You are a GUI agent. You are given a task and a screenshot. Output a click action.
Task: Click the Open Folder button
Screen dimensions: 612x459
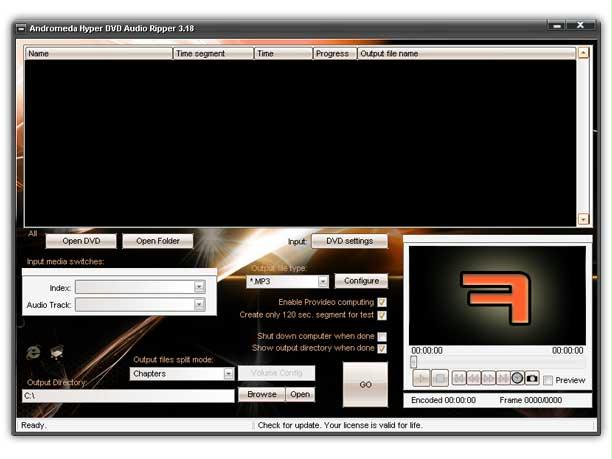(158, 241)
